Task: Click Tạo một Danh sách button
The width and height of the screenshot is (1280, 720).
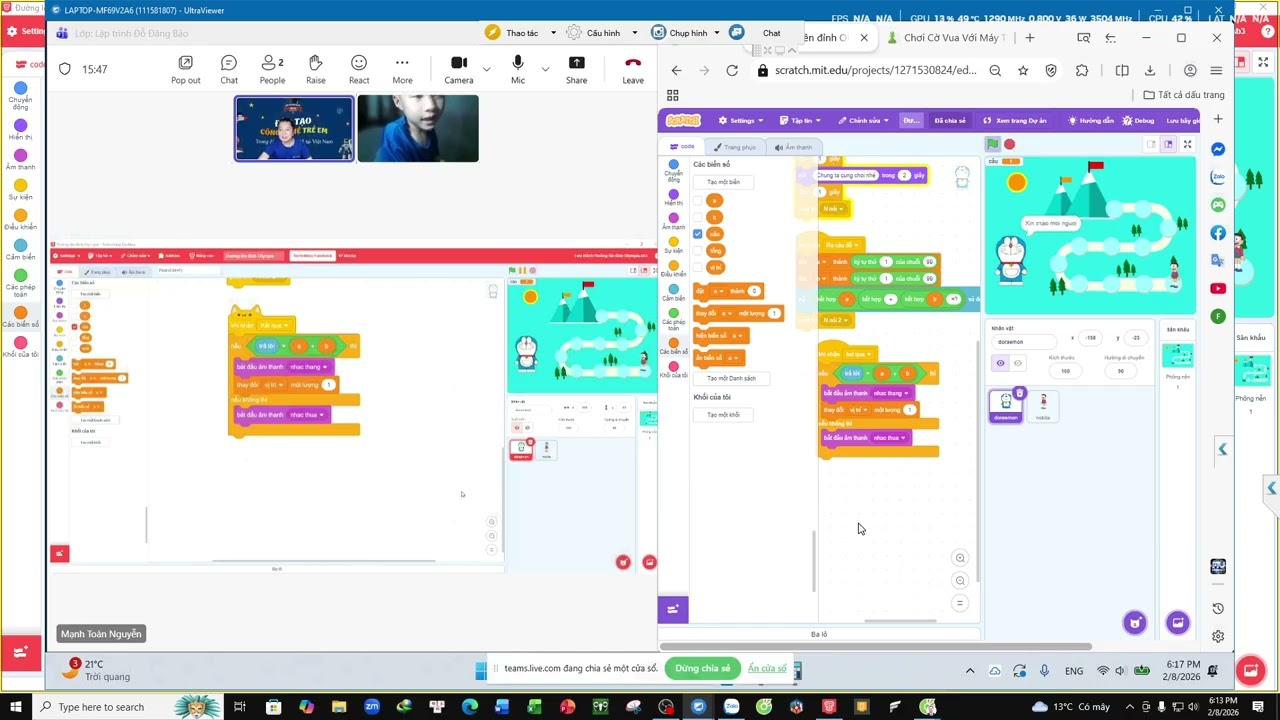Action: coord(731,378)
